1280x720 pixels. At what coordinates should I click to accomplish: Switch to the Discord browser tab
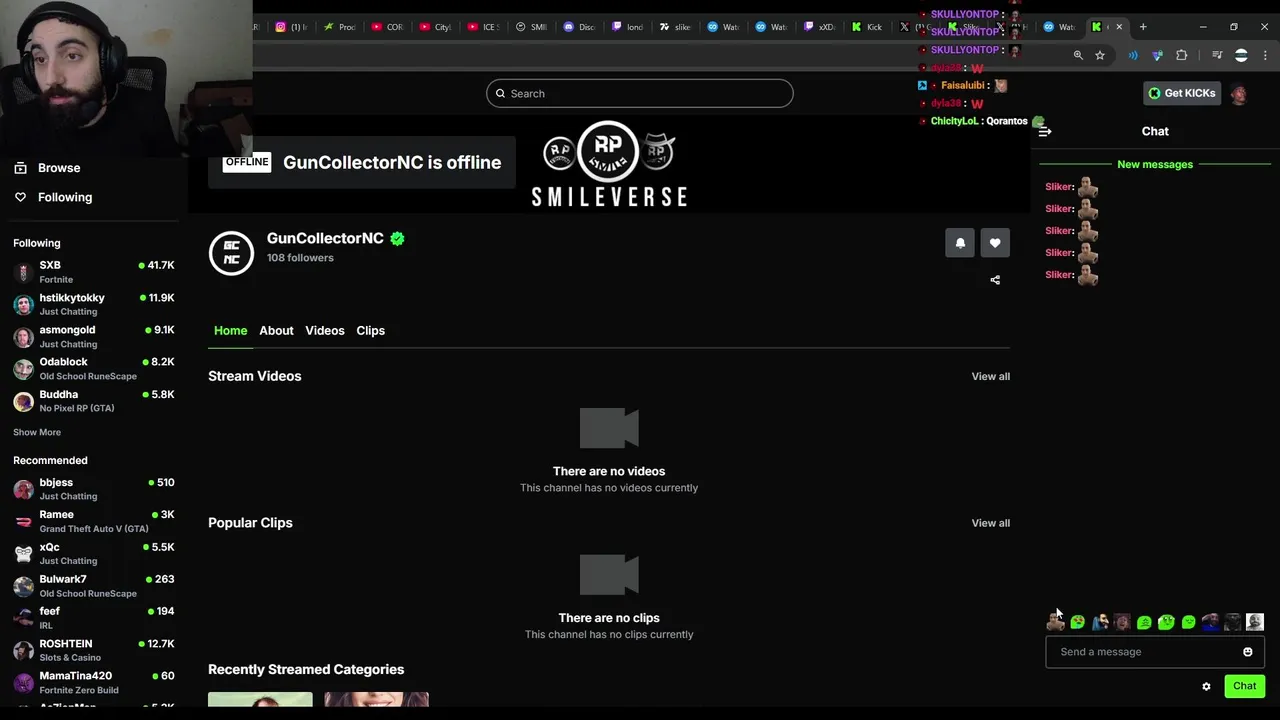pos(579,27)
